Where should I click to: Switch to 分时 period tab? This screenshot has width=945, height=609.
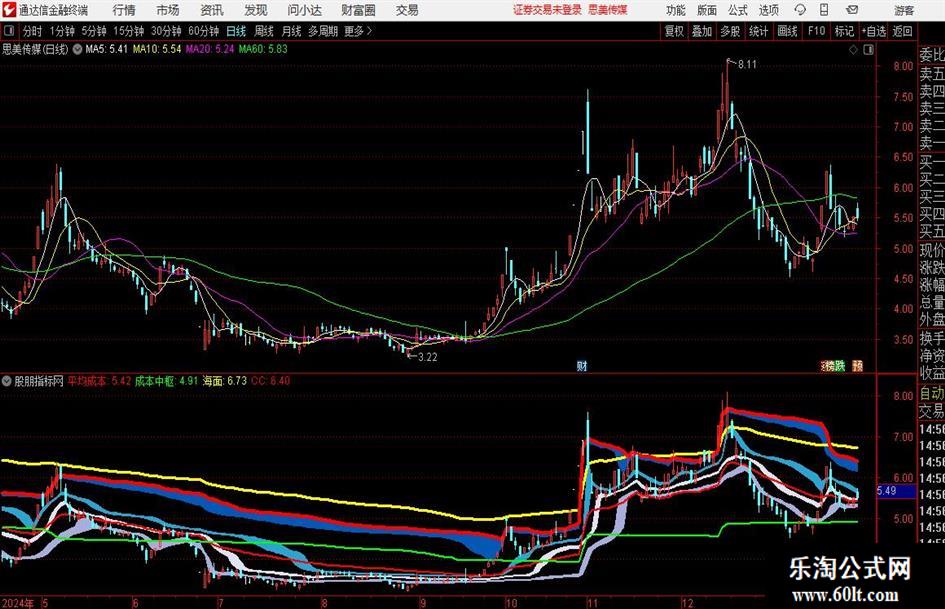click(x=33, y=31)
